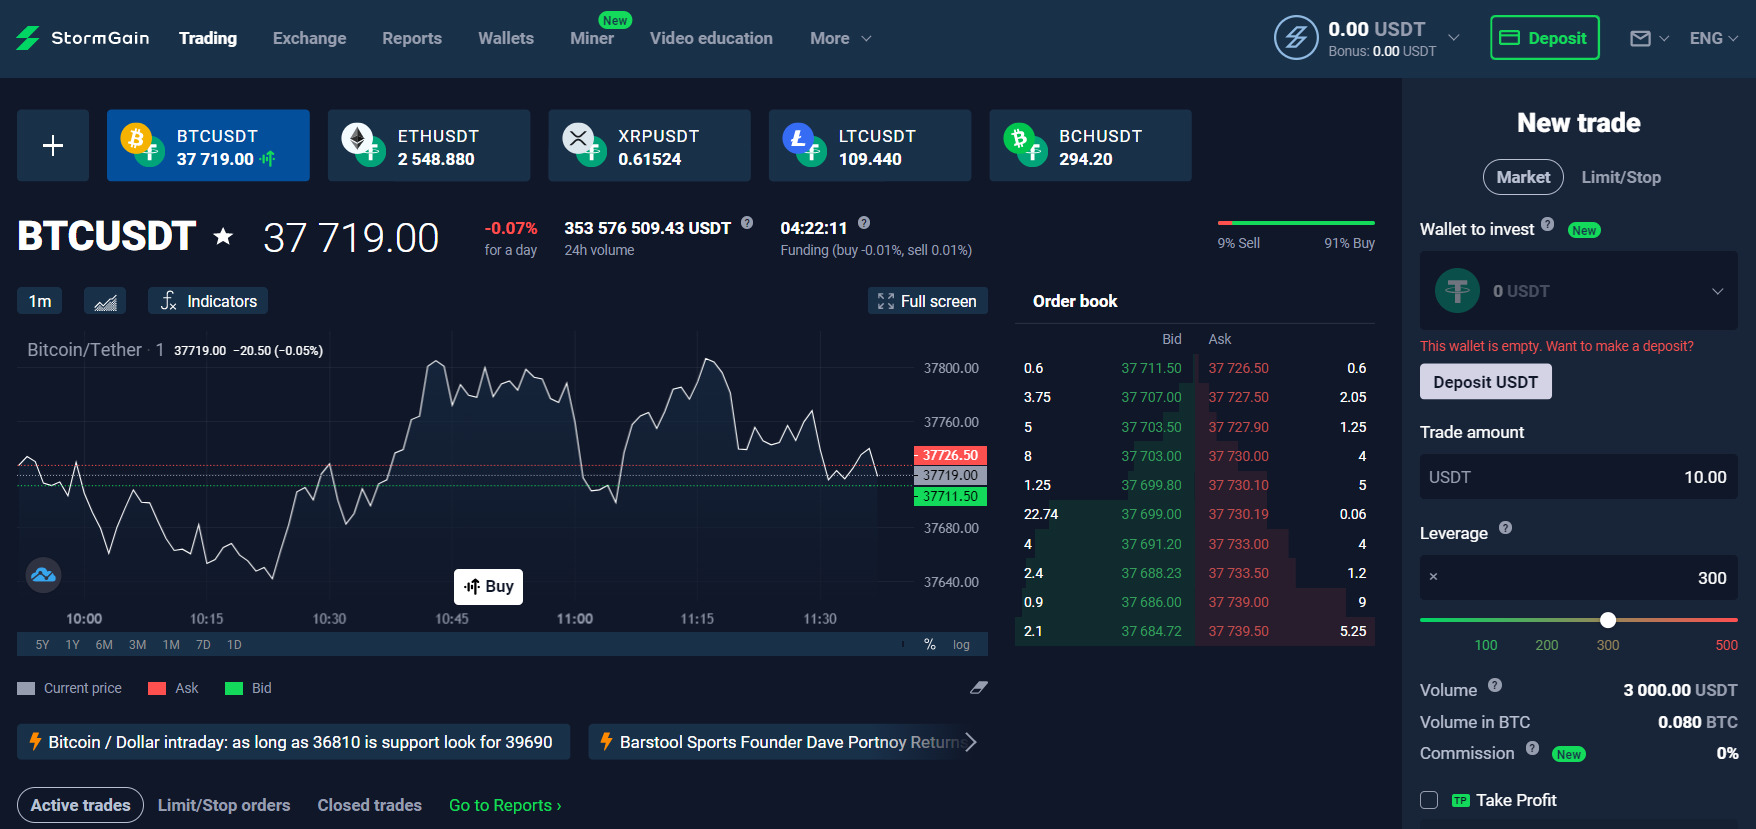Switch to Limit/Stop orders tab
Viewport: 1756px width, 829px height.
click(x=224, y=805)
